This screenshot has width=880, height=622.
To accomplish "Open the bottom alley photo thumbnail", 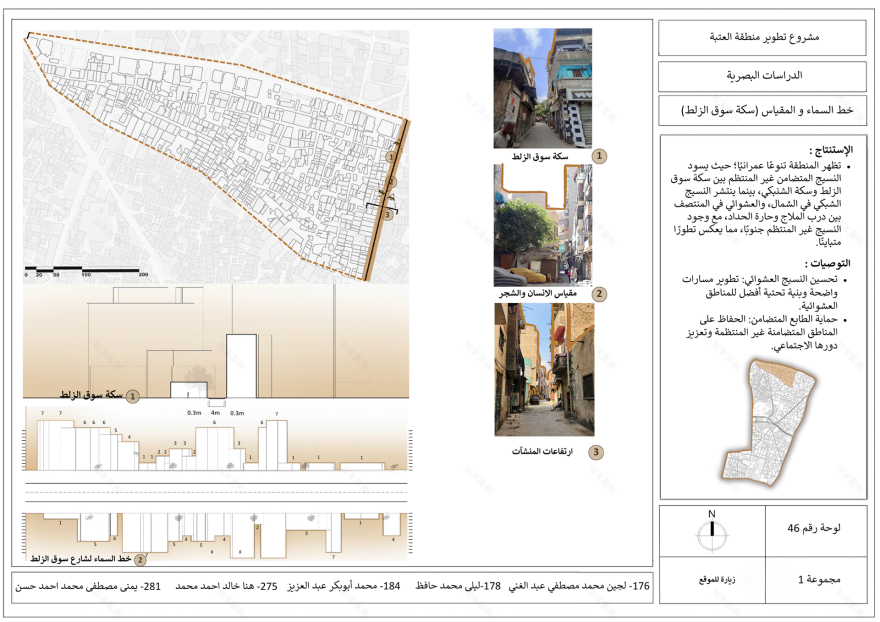I will click(x=542, y=370).
